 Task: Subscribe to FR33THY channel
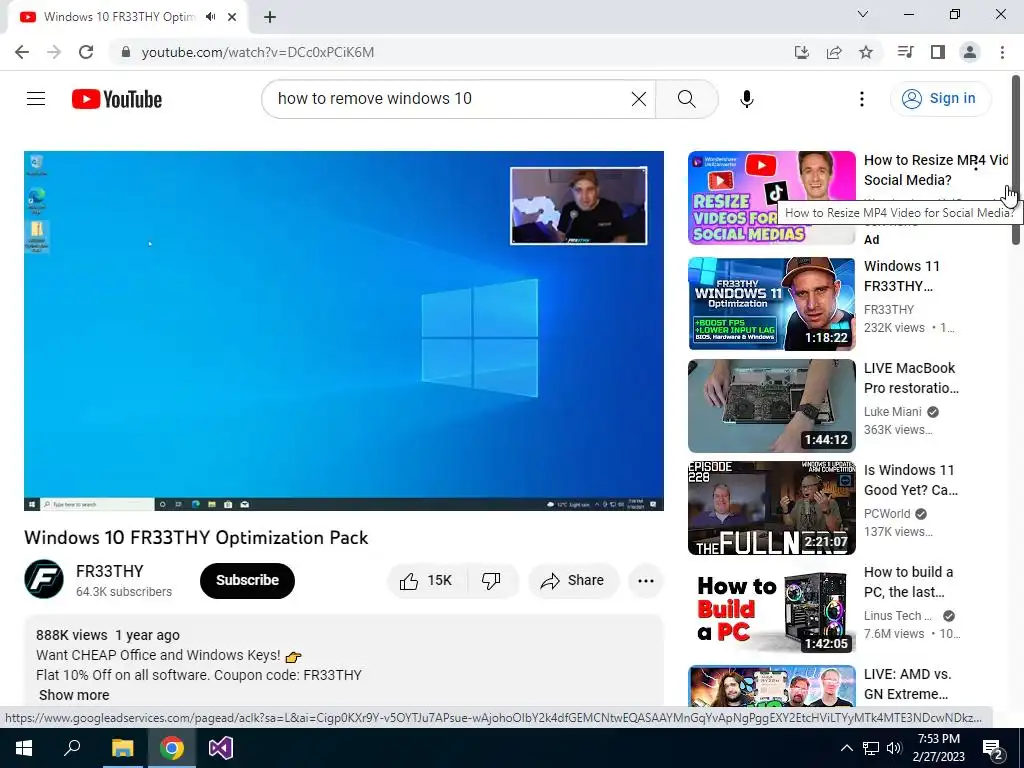[x=247, y=580]
